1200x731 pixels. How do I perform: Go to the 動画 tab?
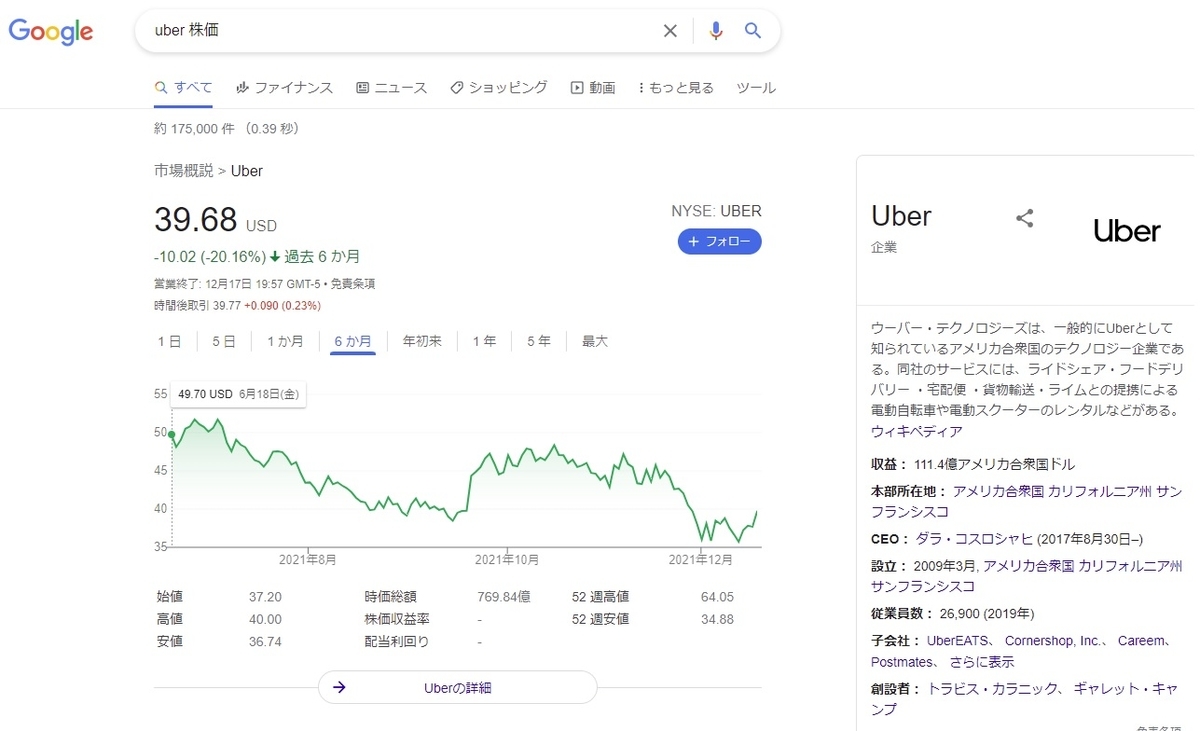coord(593,88)
